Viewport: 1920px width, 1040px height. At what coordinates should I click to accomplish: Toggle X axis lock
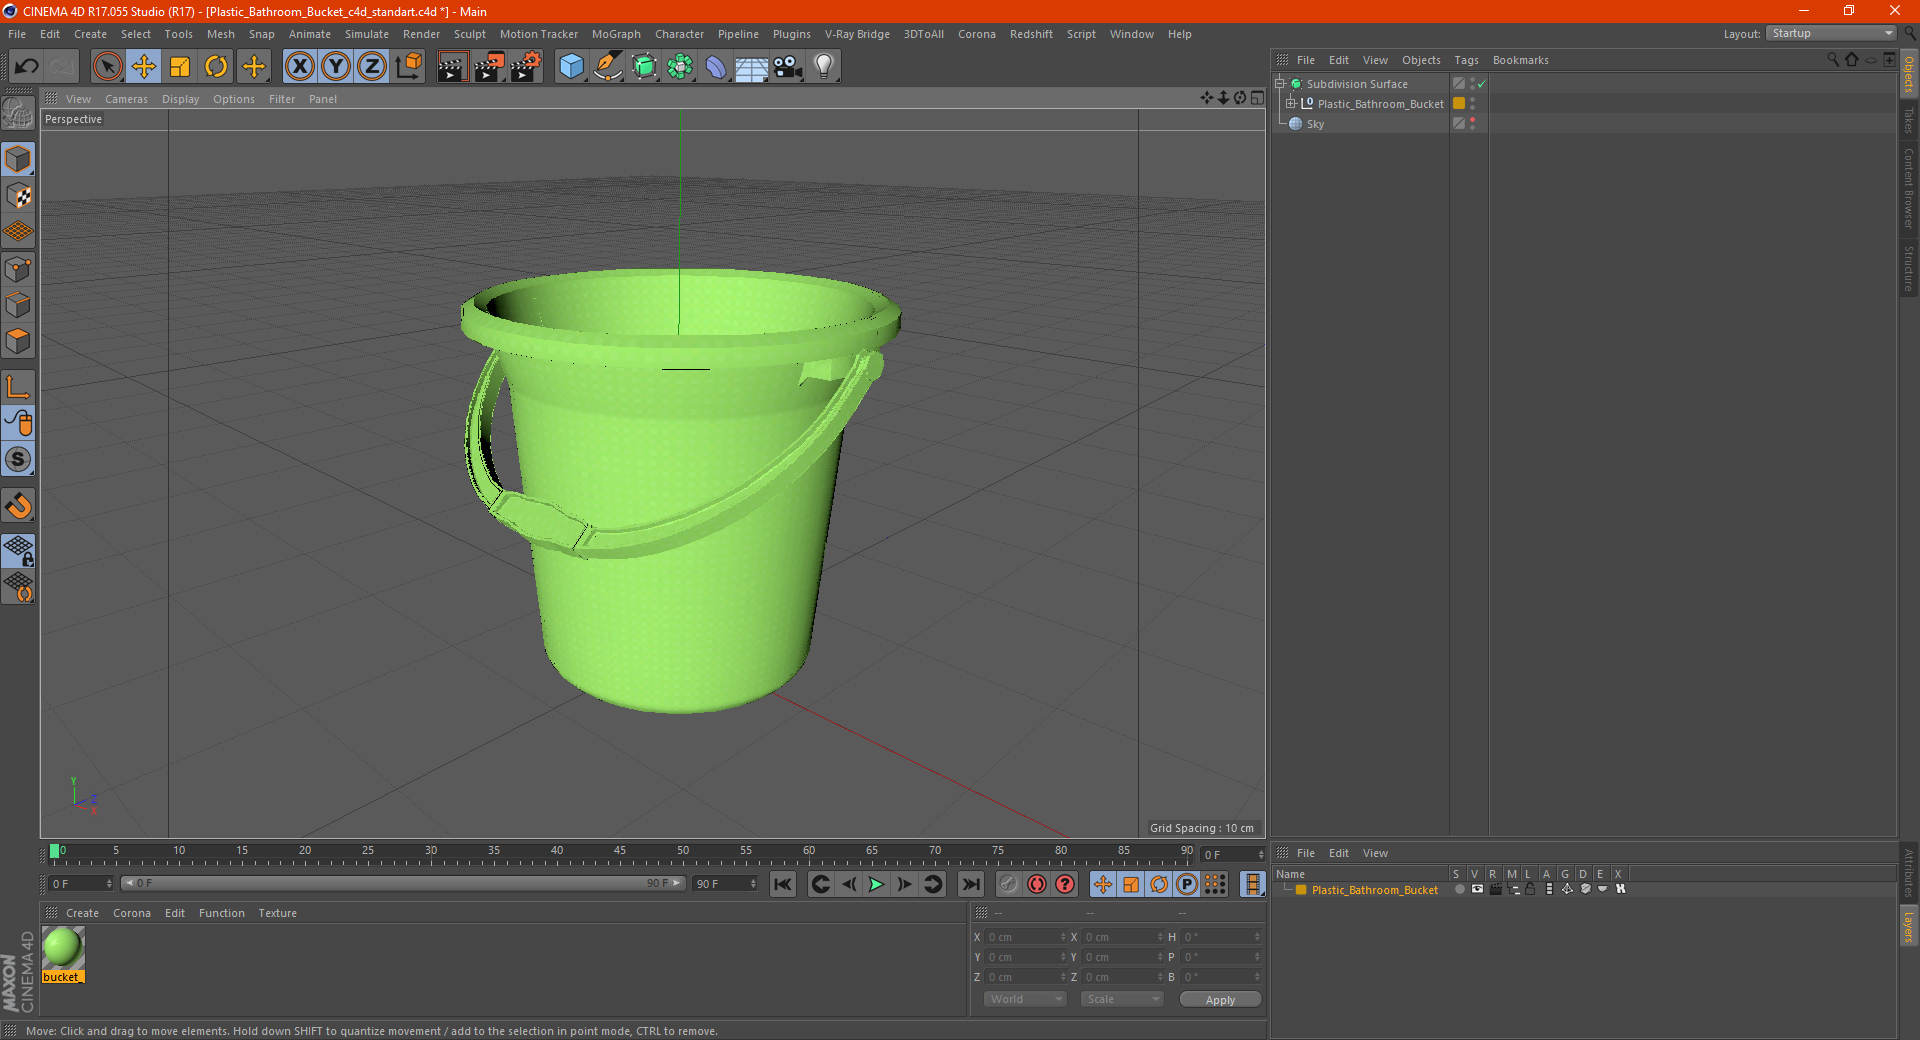tap(299, 67)
